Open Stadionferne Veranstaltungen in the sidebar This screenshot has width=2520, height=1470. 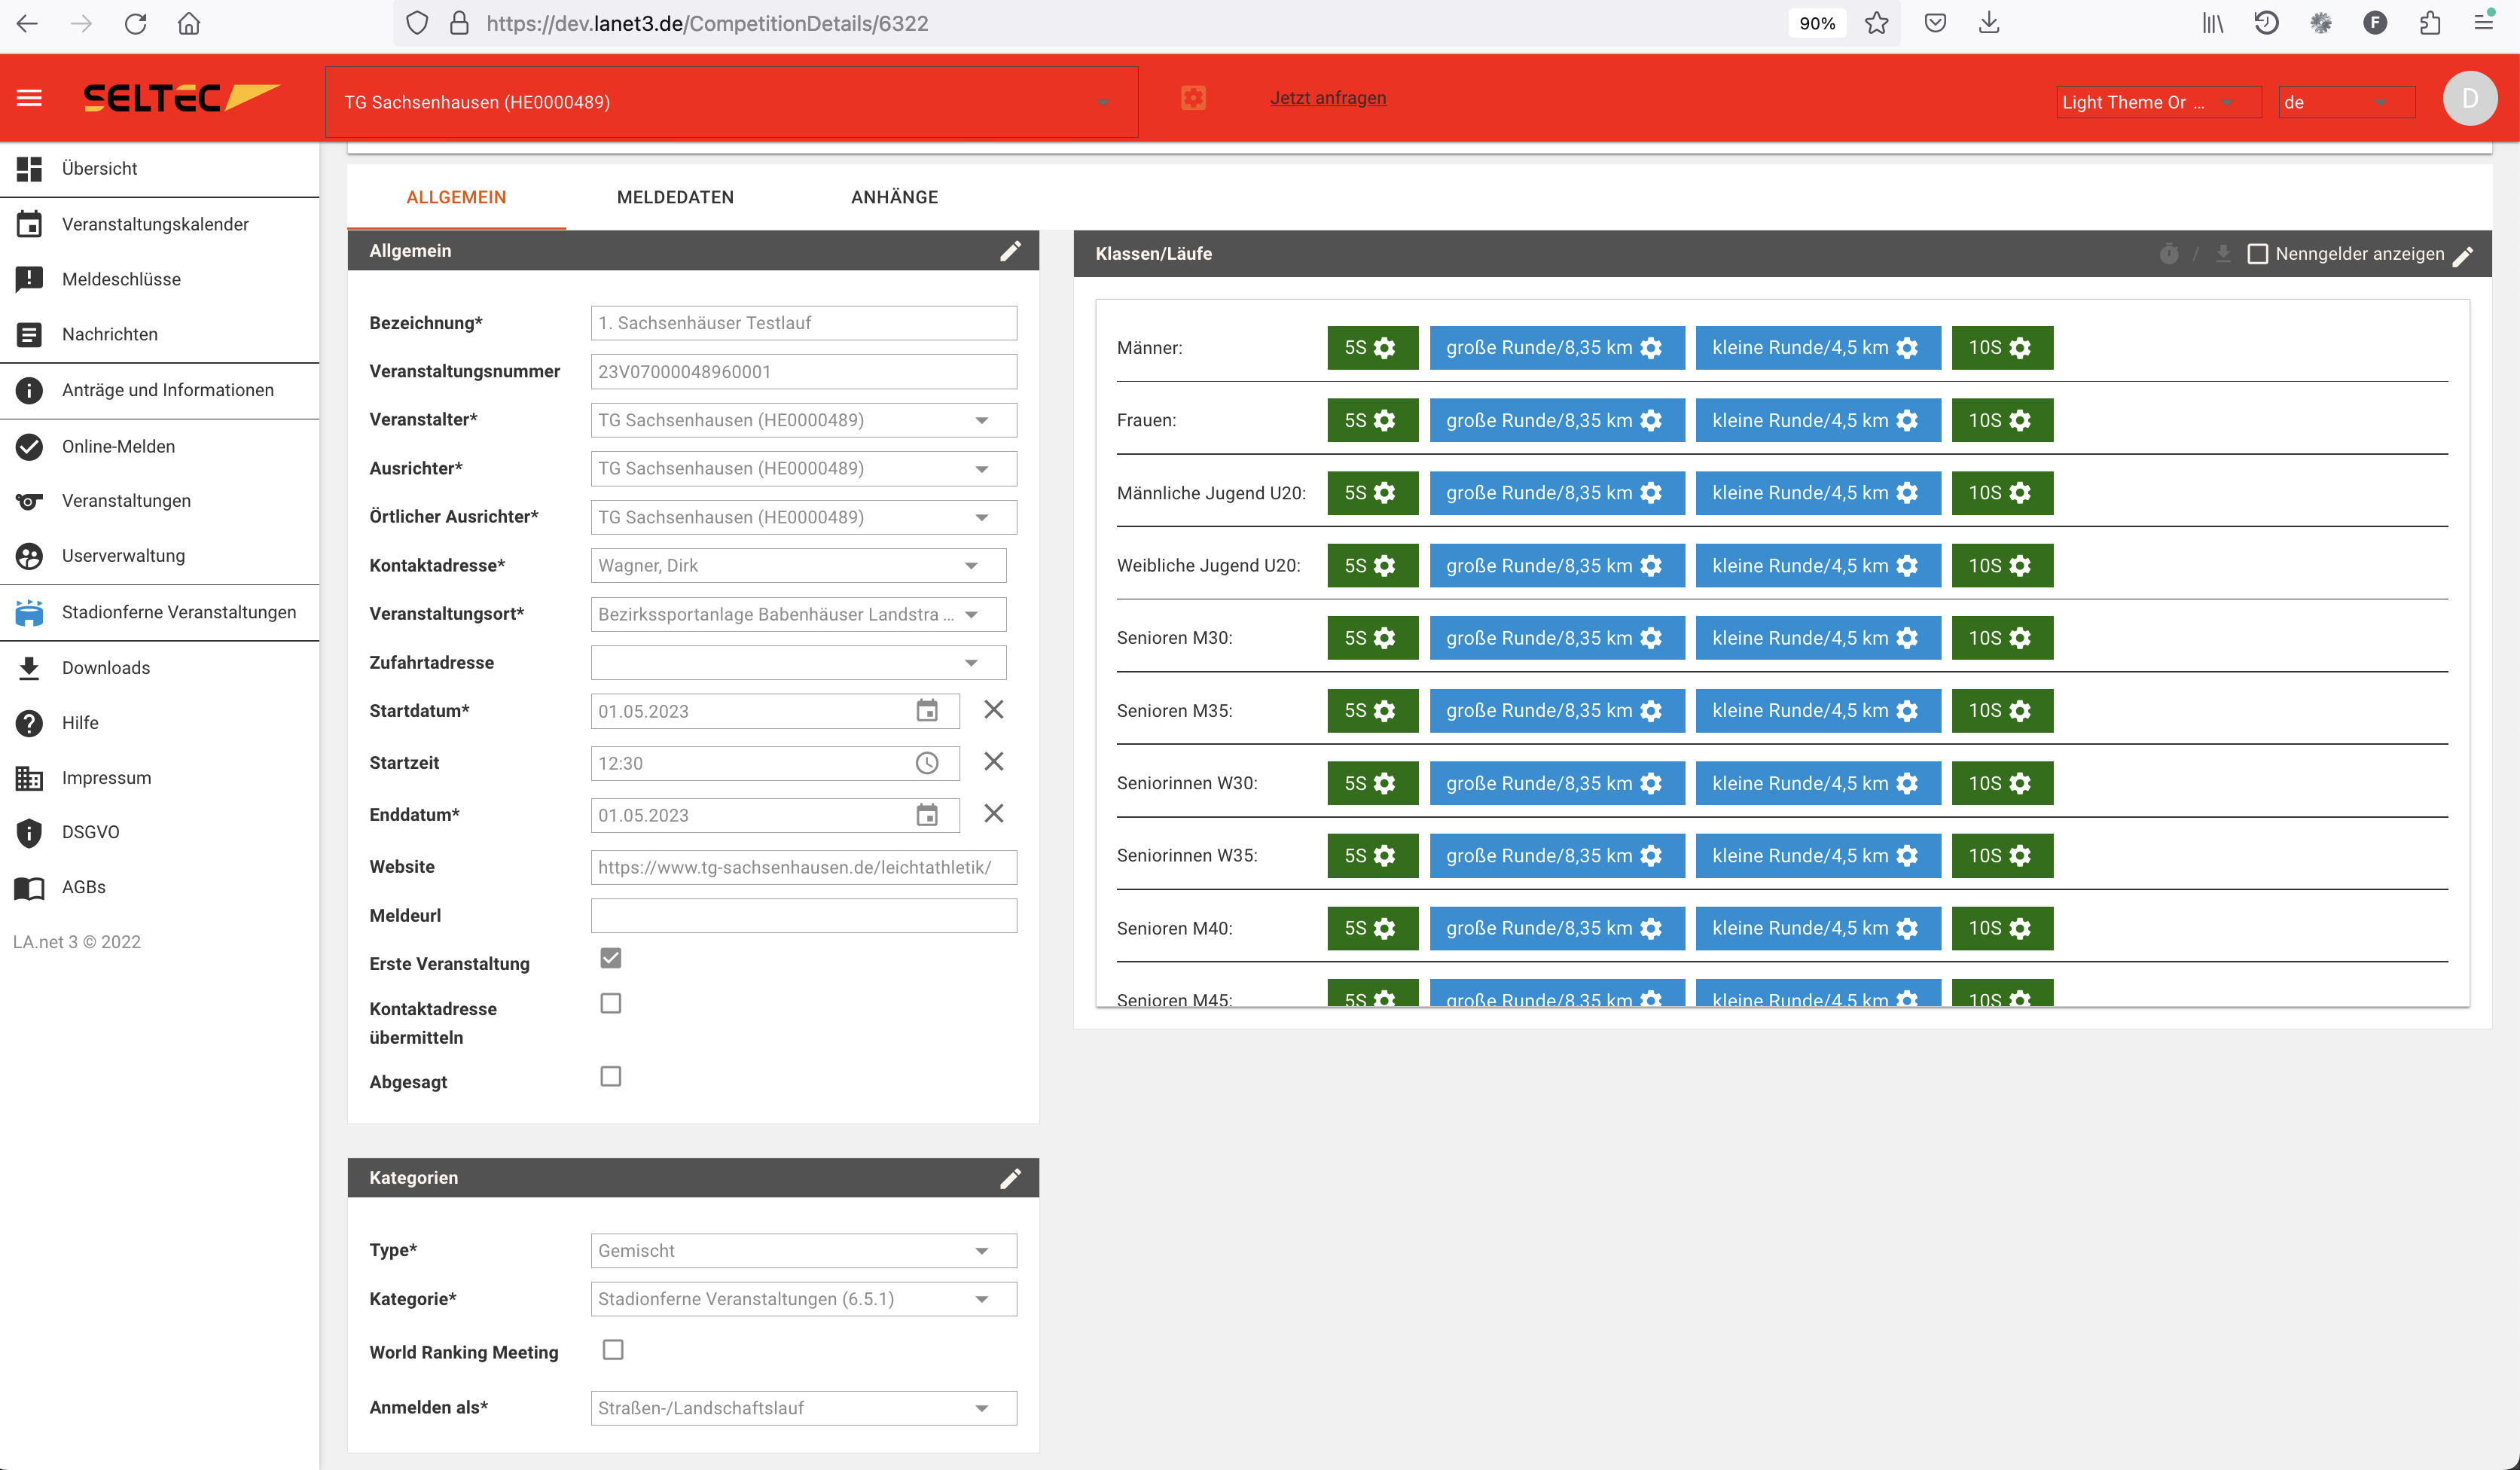click(x=160, y=612)
